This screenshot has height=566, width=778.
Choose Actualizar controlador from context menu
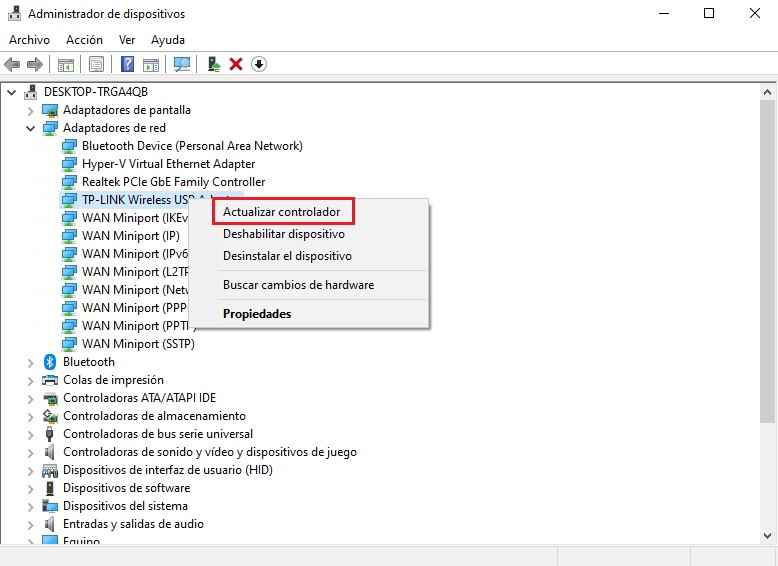pos(281,212)
